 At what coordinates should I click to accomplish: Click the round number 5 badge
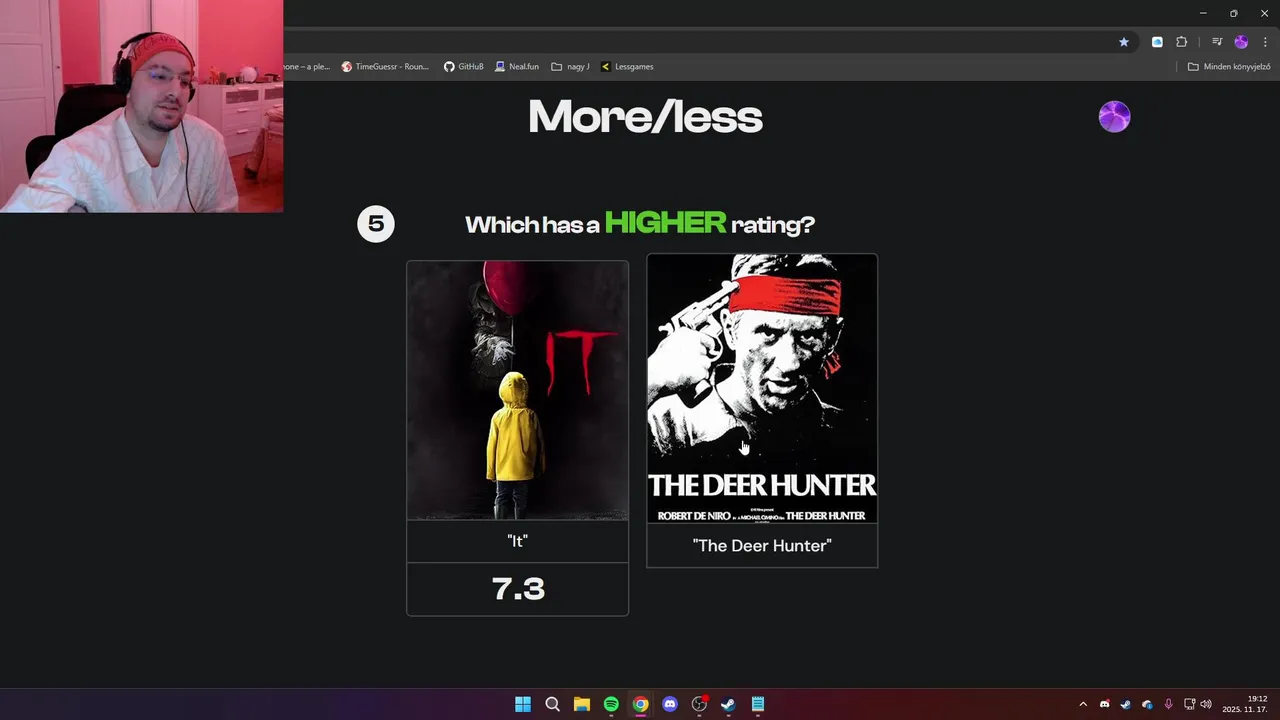(376, 223)
